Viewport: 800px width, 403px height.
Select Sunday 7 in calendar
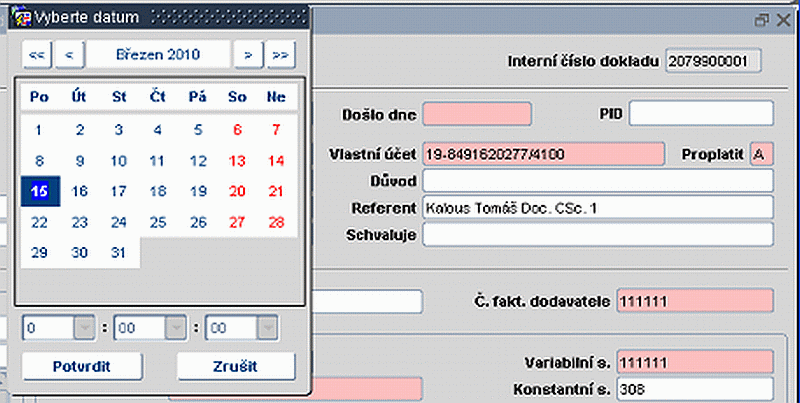[x=277, y=130]
